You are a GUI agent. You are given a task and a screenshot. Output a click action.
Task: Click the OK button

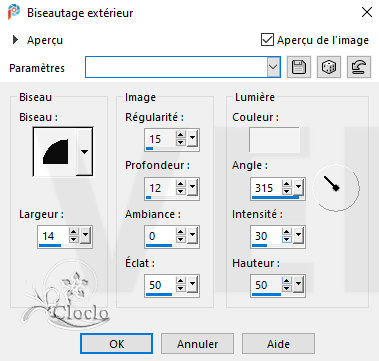[x=116, y=344]
